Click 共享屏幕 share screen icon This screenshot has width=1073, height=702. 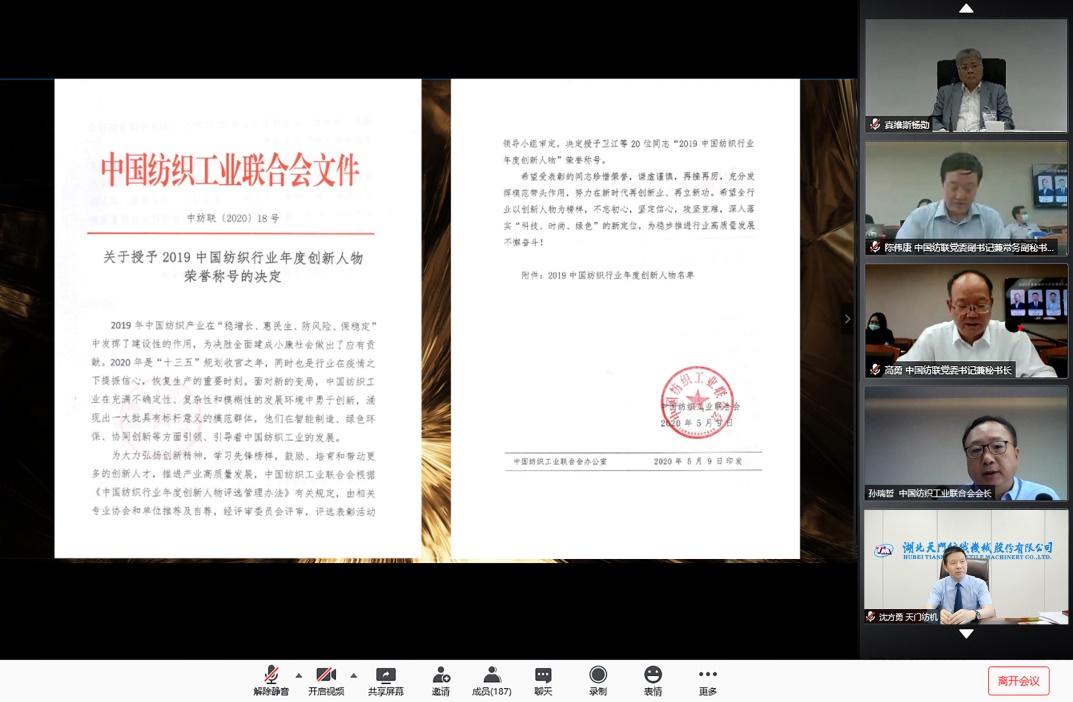[x=385, y=680]
